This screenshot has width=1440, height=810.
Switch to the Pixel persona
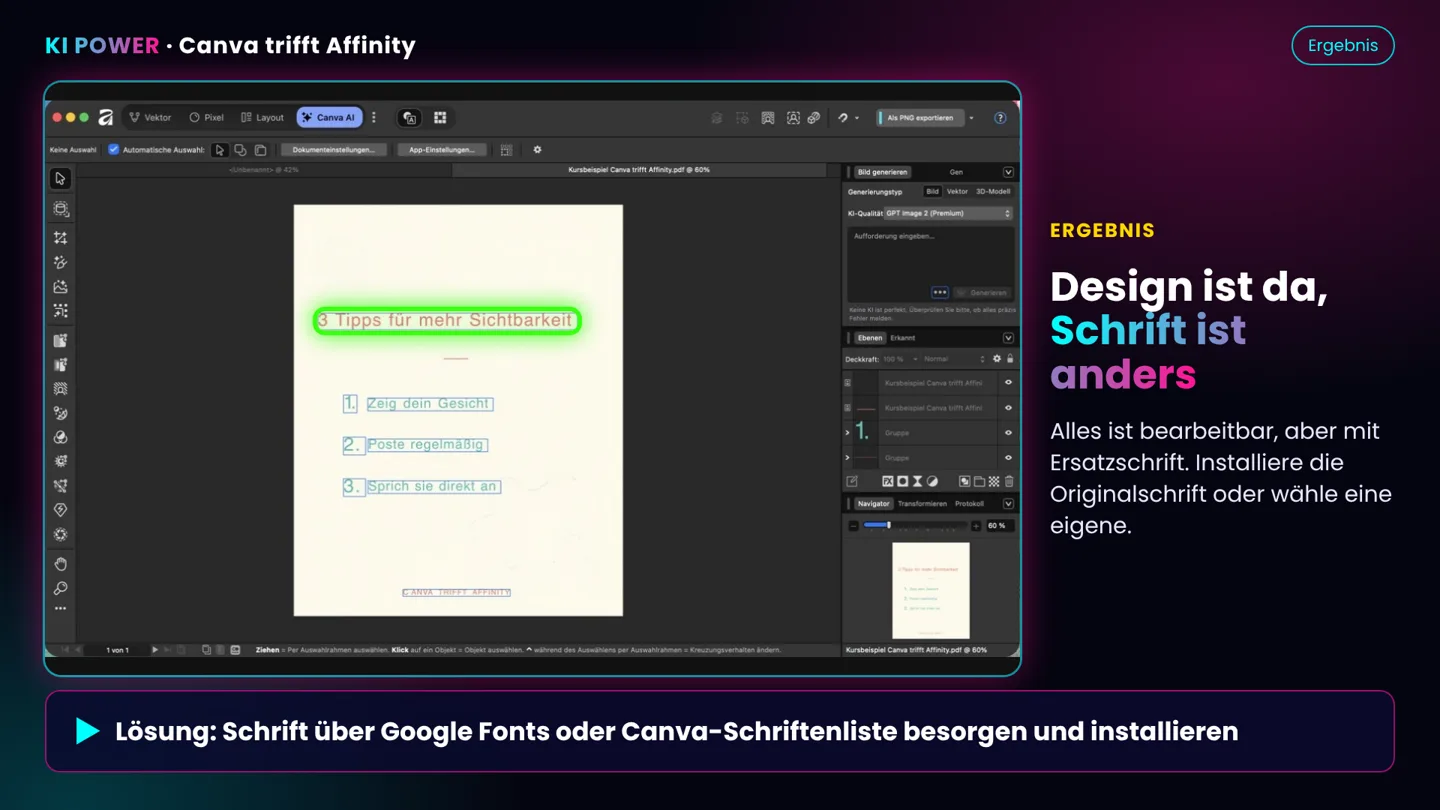pyautogui.click(x=207, y=118)
